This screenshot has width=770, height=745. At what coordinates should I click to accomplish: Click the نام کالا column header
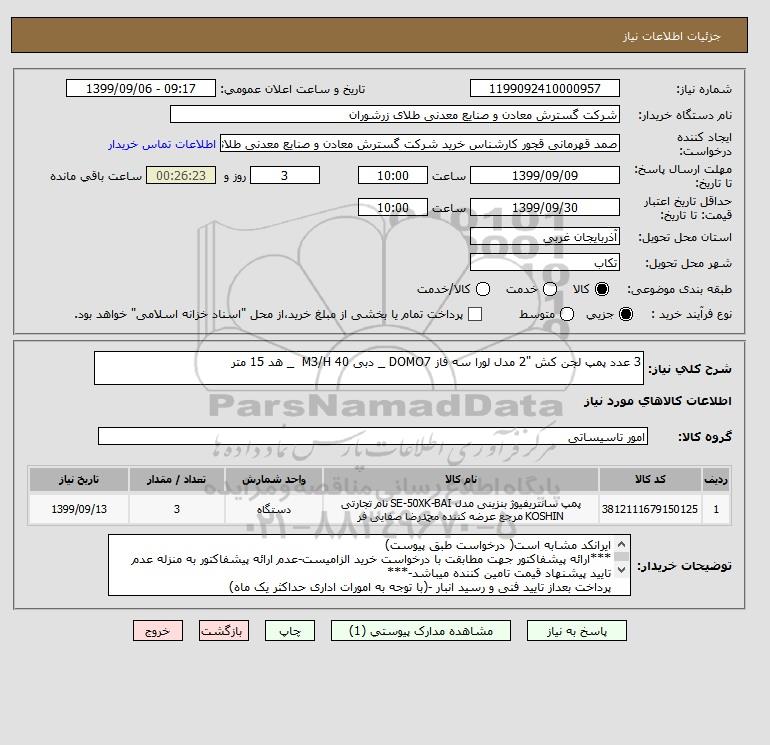461,479
